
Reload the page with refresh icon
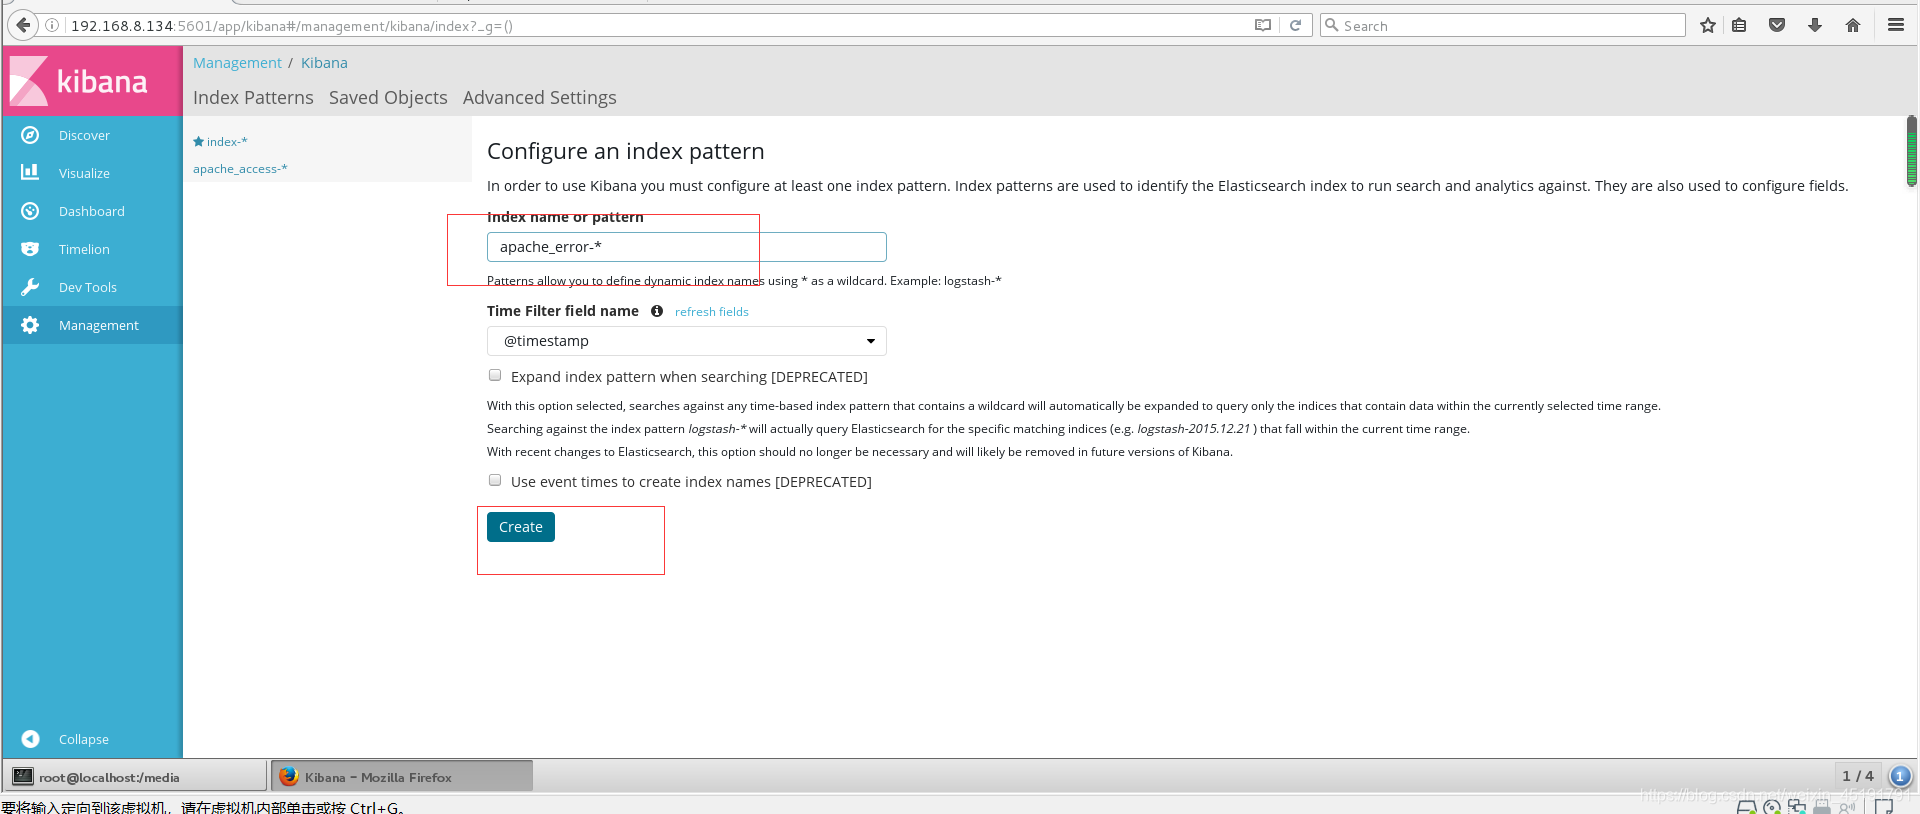click(x=1295, y=25)
